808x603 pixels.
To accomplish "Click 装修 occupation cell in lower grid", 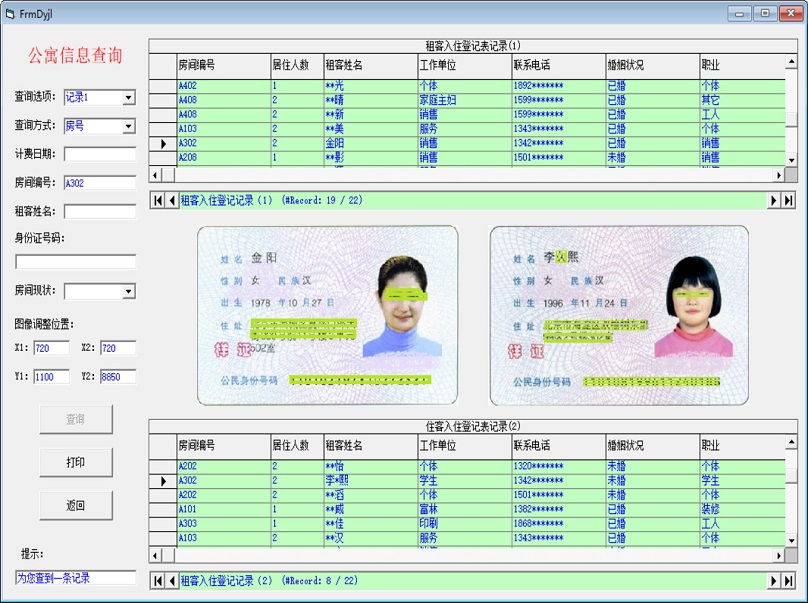I will [743, 509].
